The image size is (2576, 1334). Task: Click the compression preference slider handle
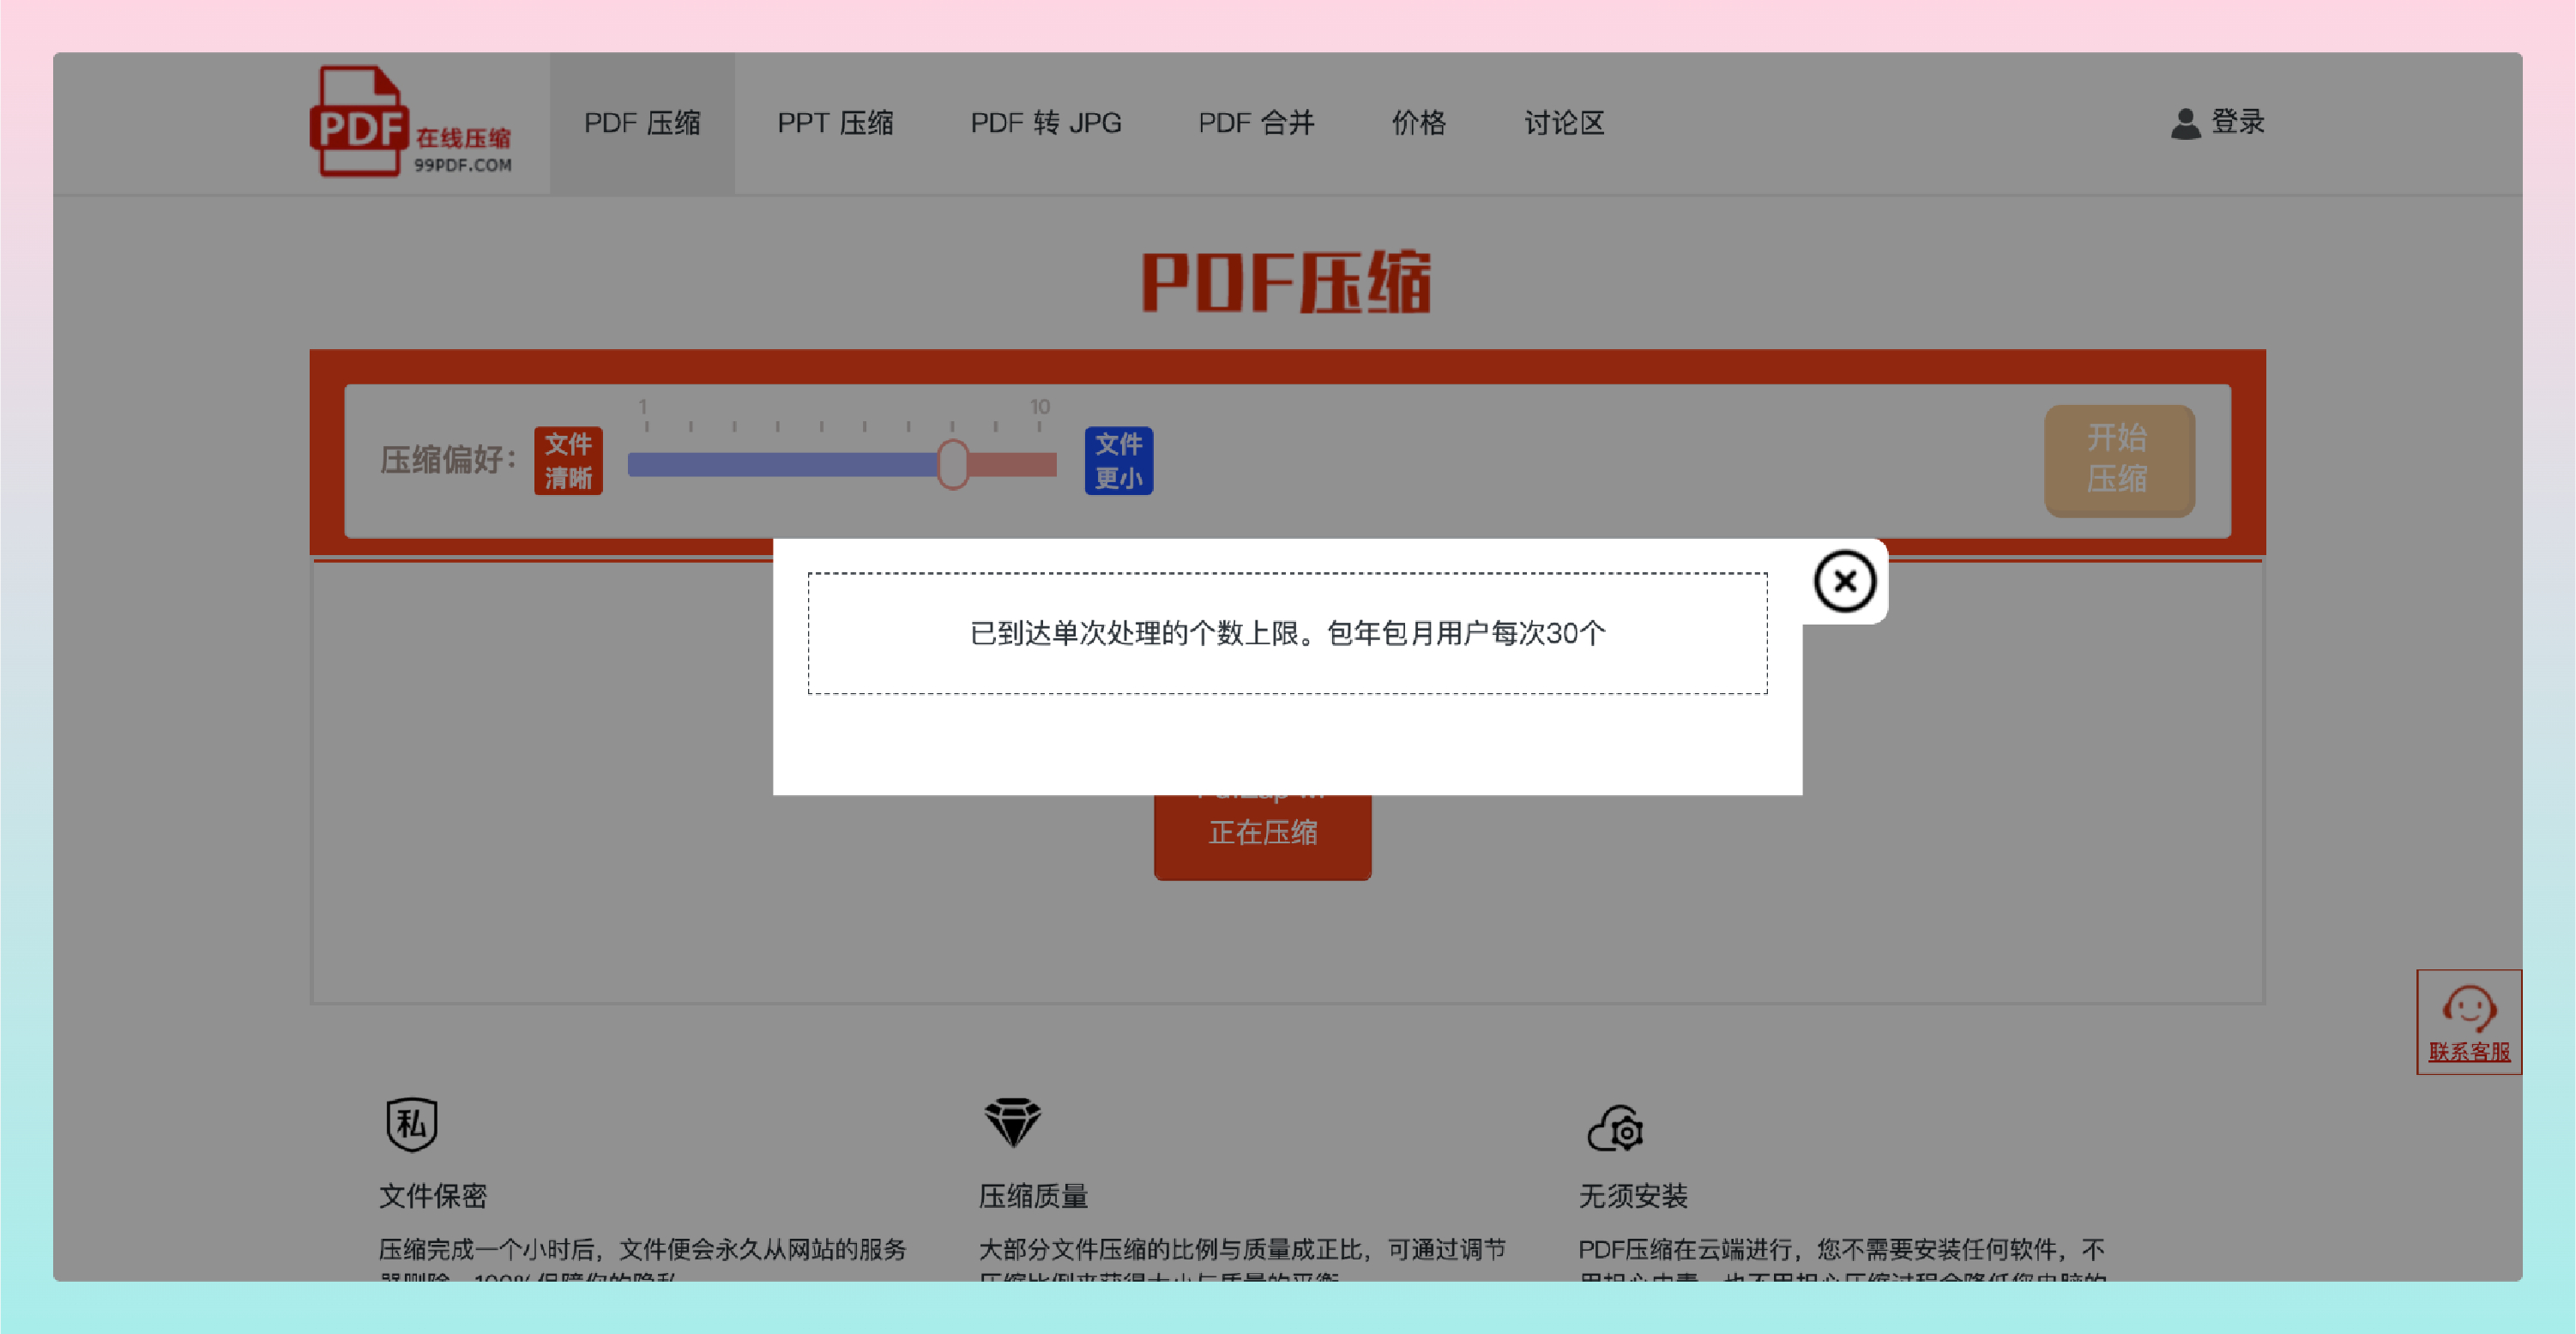952,464
